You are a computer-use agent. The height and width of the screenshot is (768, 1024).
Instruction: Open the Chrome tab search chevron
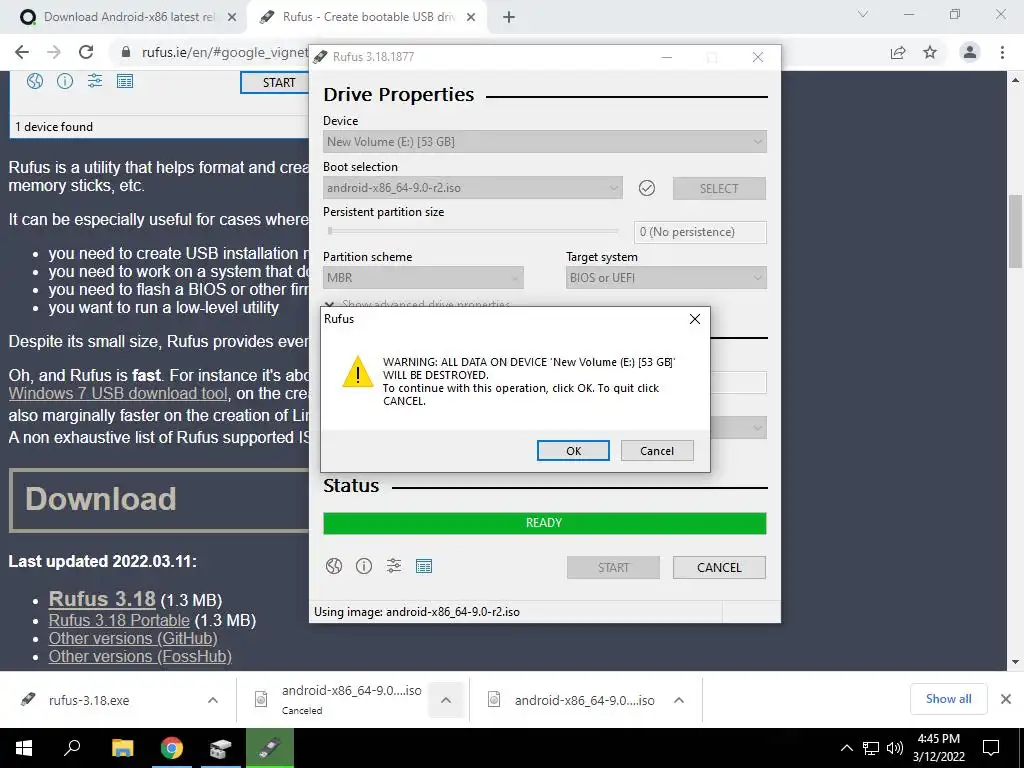pyautogui.click(x=863, y=14)
